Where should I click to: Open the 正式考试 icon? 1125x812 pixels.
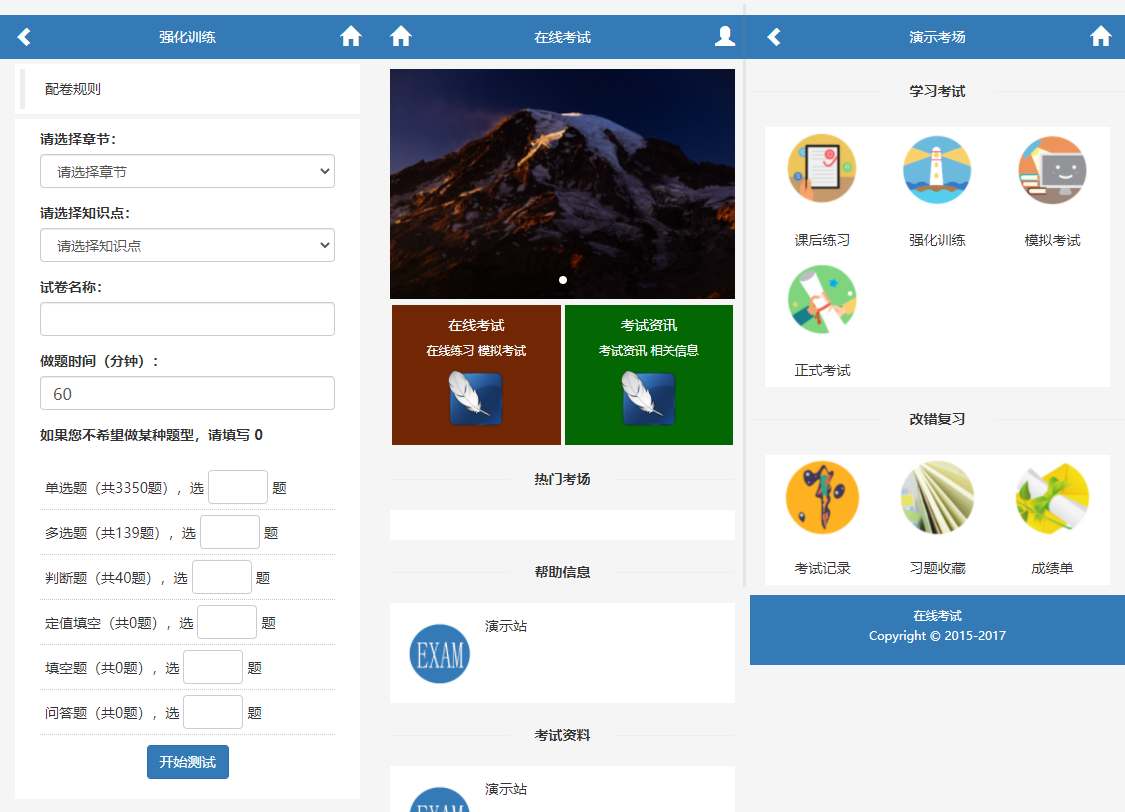coord(822,299)
